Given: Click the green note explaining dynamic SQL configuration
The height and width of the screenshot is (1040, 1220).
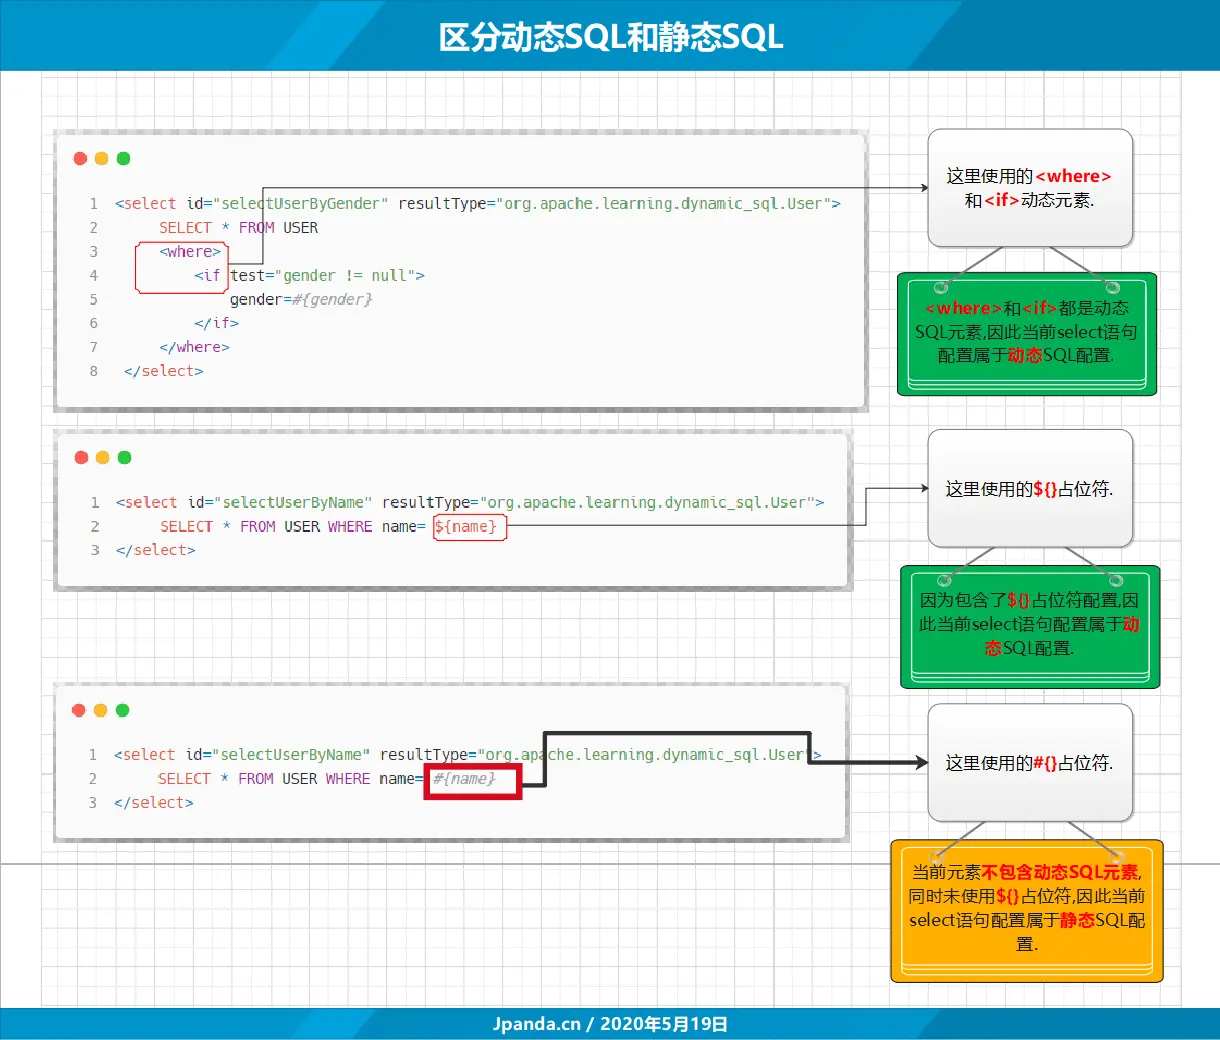Looking at the screenshot, I should 1028,333.
